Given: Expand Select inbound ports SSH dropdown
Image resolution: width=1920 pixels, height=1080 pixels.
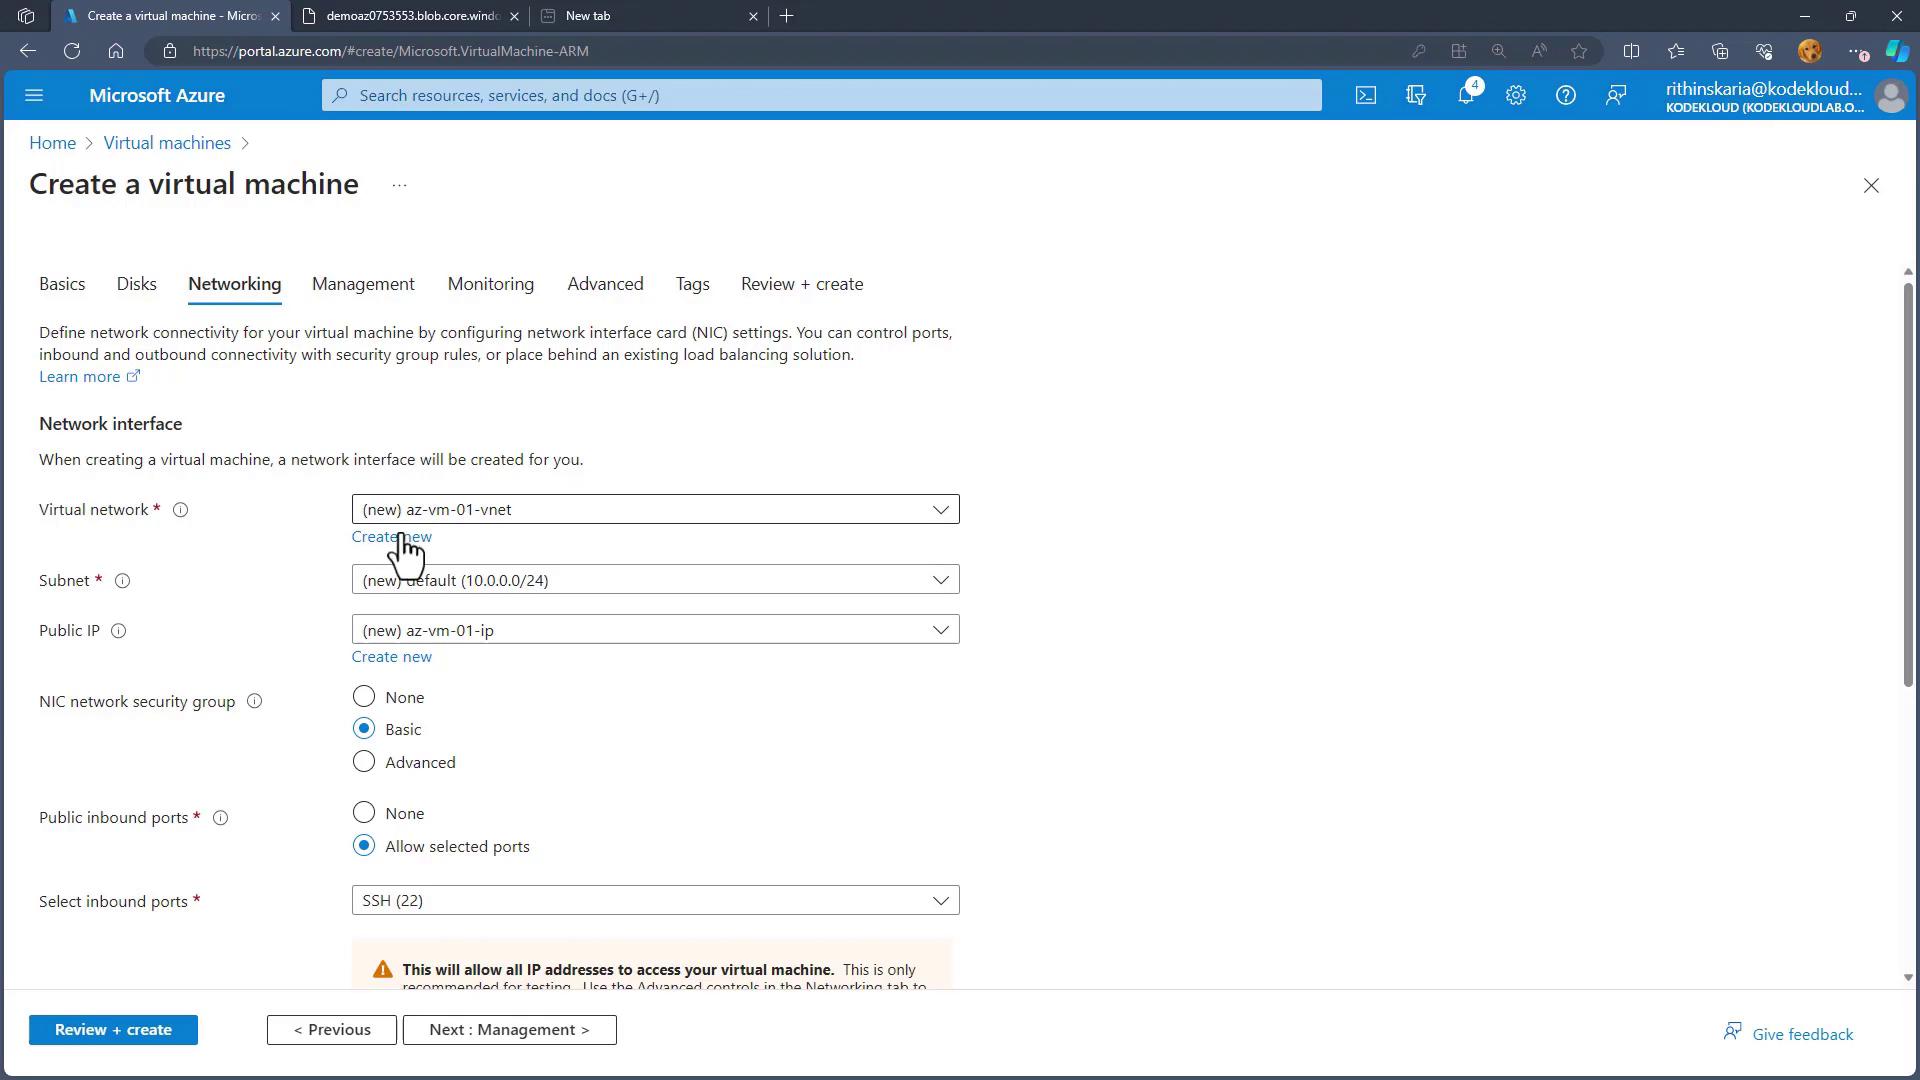Looking at the screenshot, I should click(655, 901).
